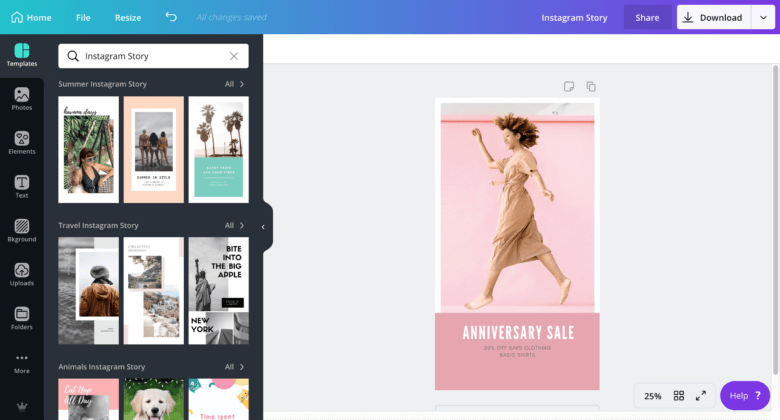Click the ANNIVERSARY SALE heading on canvas
The height and width of the screenshot is (420, 780).
pyautogui.click(x=518, y=333)
